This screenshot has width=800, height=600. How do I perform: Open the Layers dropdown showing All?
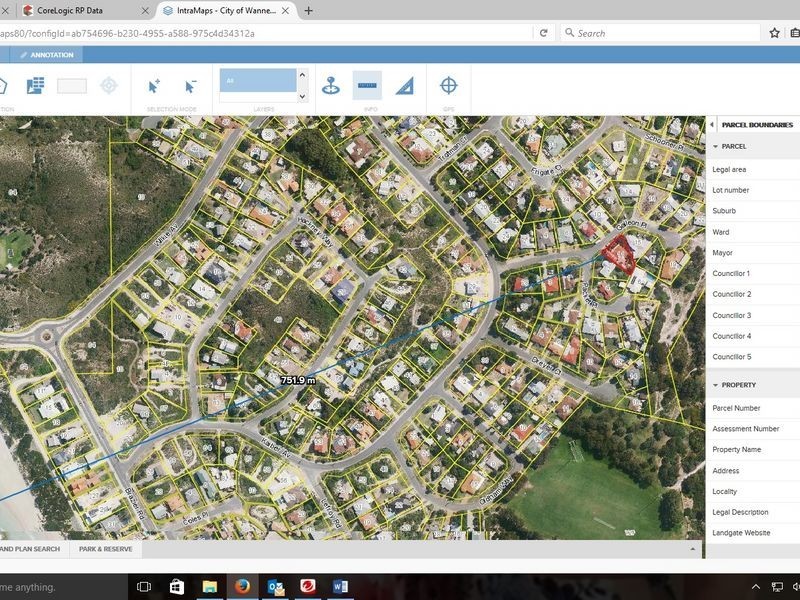tap(256, 79)
